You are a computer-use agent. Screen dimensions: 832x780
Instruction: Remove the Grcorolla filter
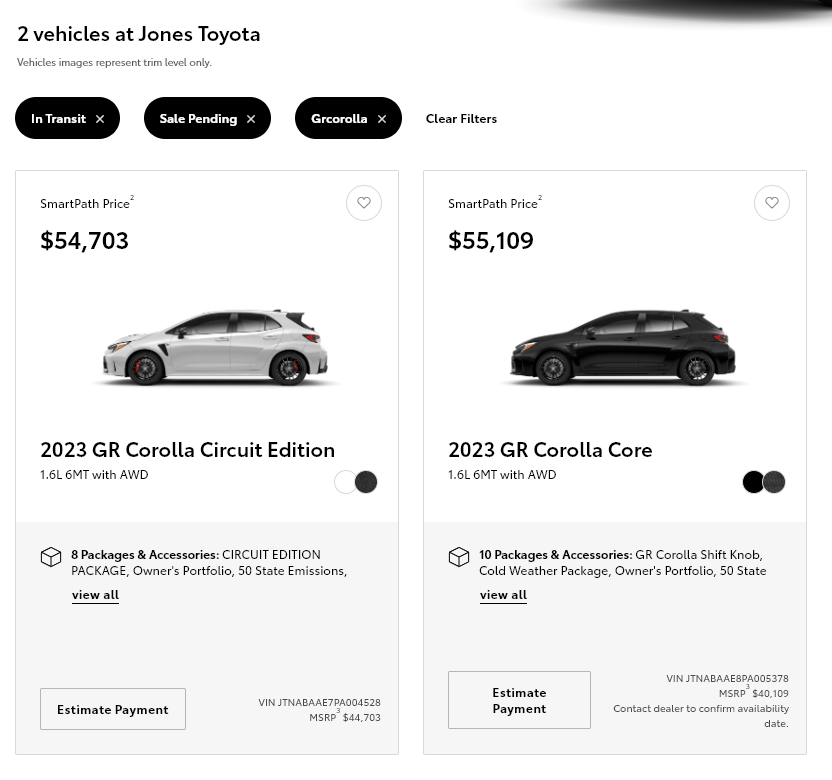pyautogui.click(x=381, y=118)
